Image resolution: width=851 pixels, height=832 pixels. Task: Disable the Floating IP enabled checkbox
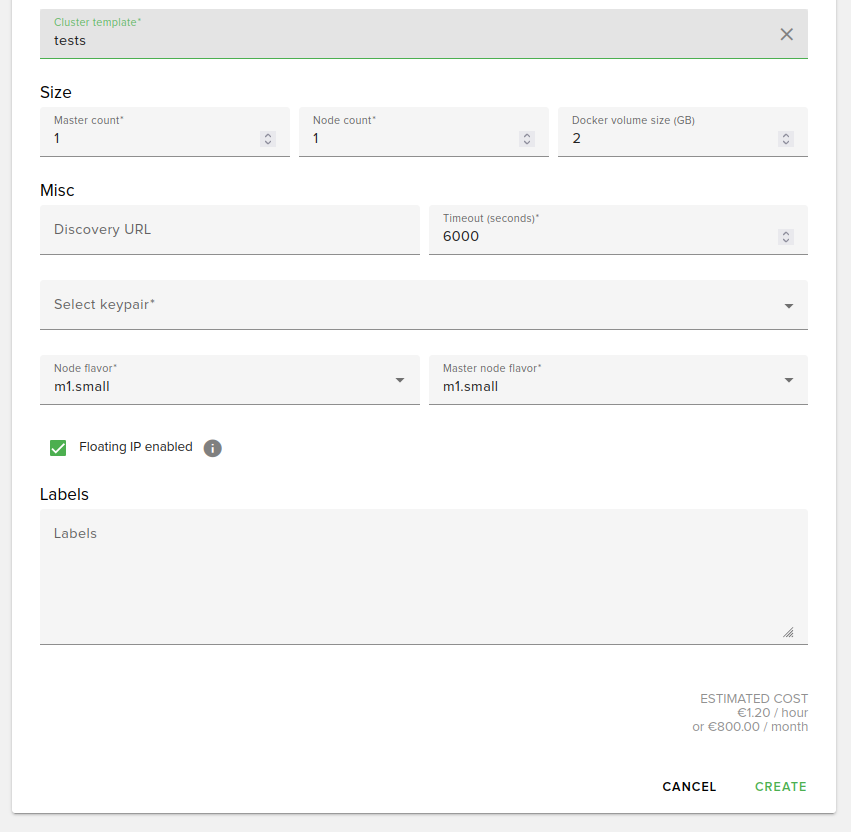tap(58, 447)
